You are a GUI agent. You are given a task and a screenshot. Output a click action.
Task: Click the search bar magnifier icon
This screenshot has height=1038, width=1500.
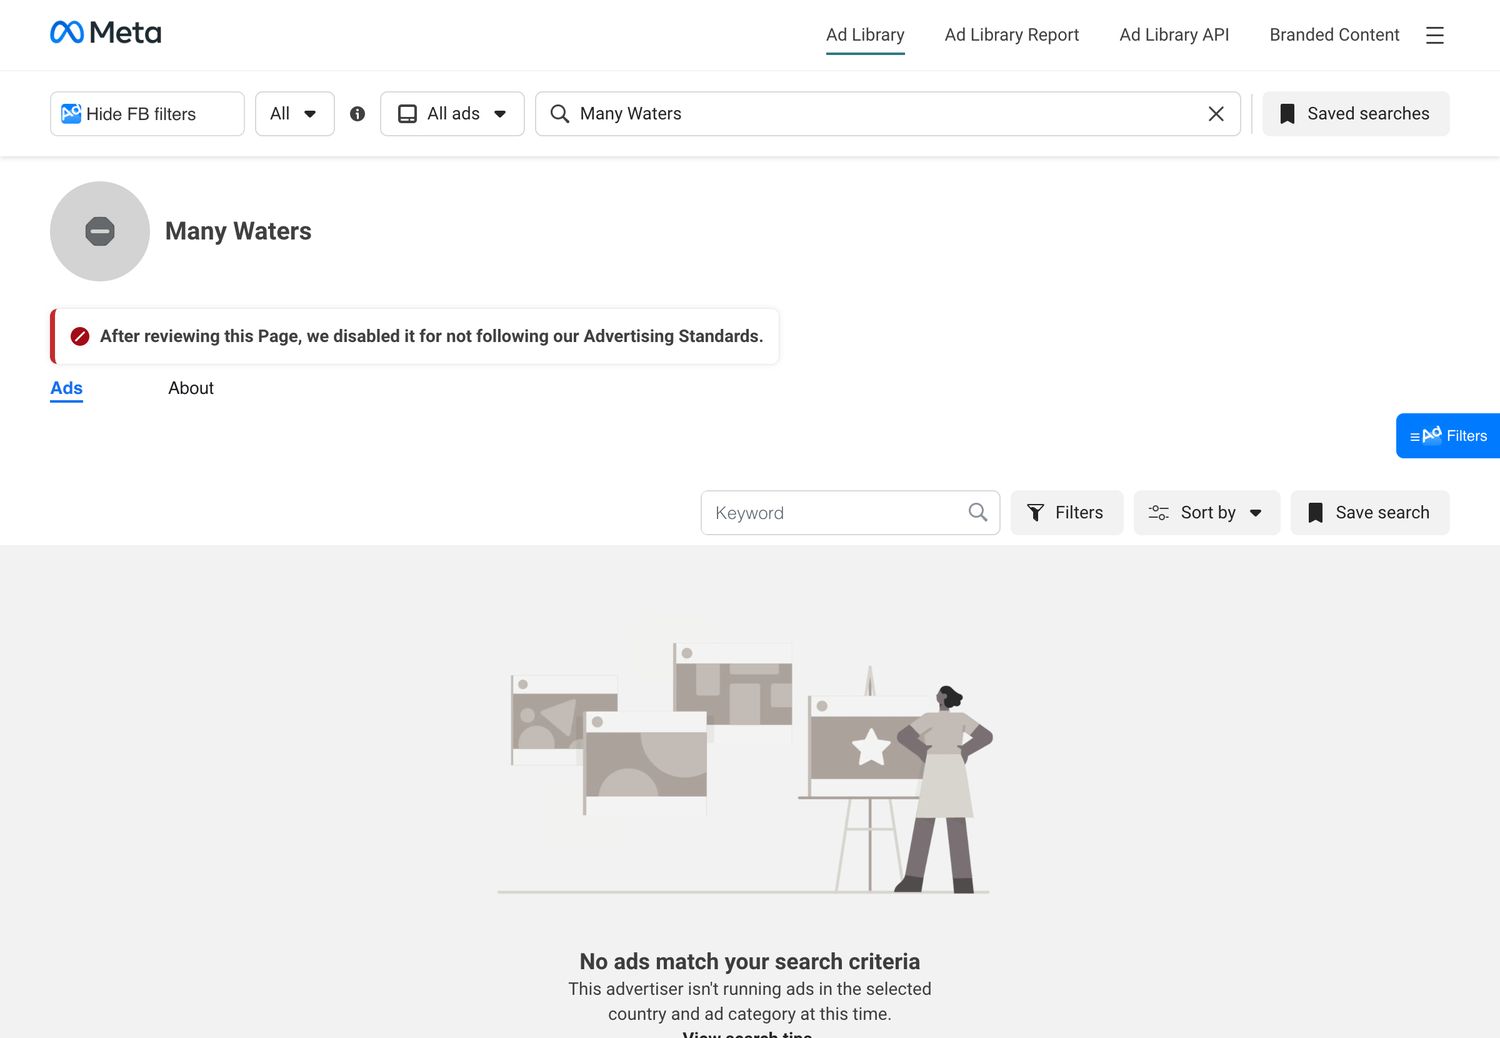[x=560, y=114]
